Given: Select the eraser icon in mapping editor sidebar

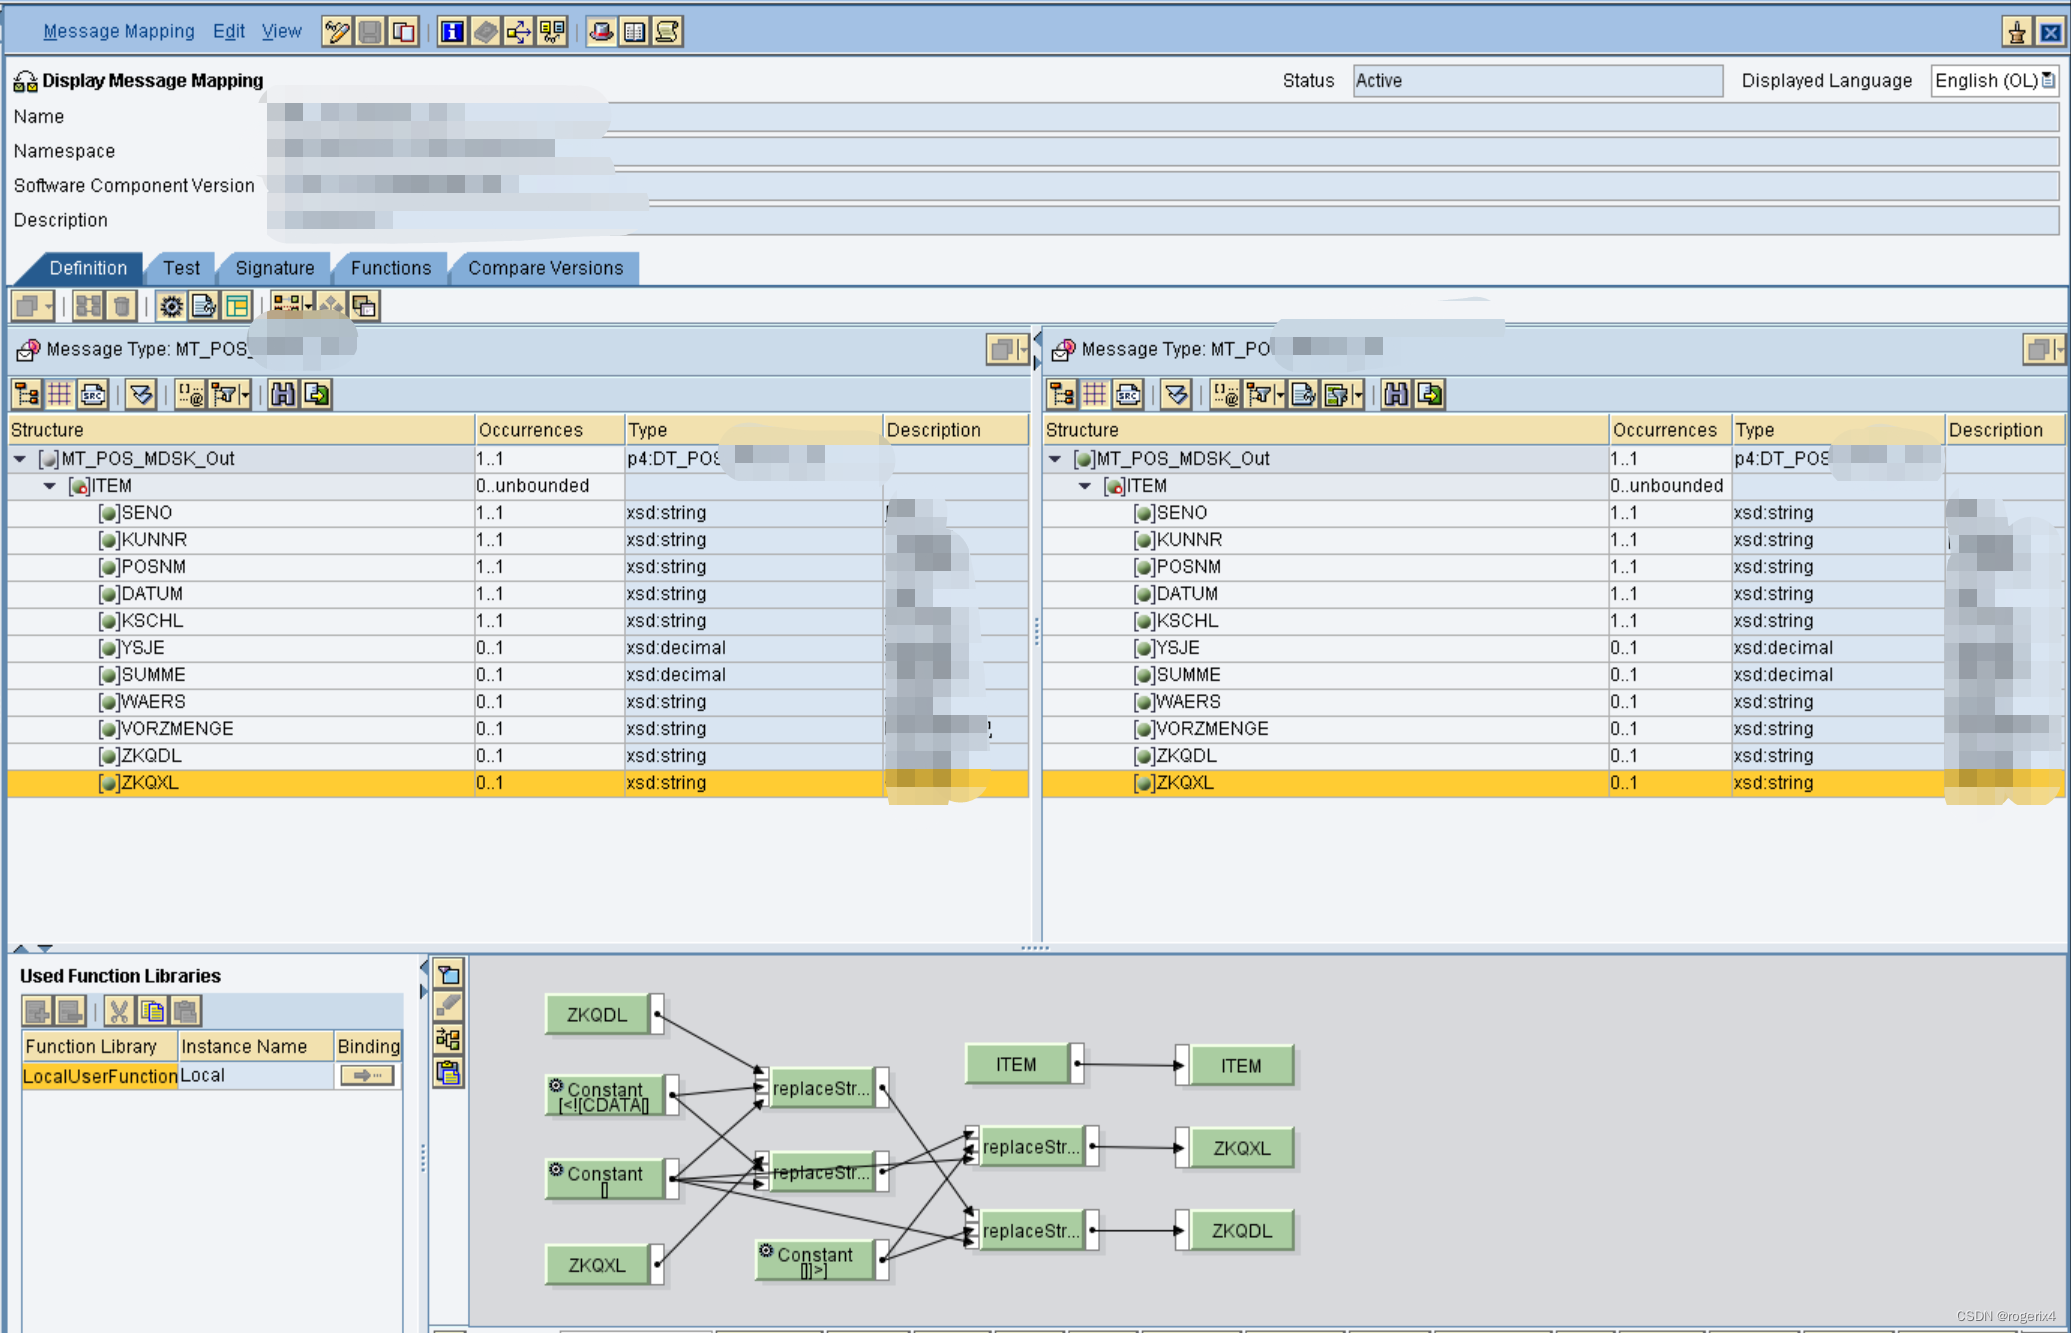Looking at the screenshot, I should (448, 1006).
